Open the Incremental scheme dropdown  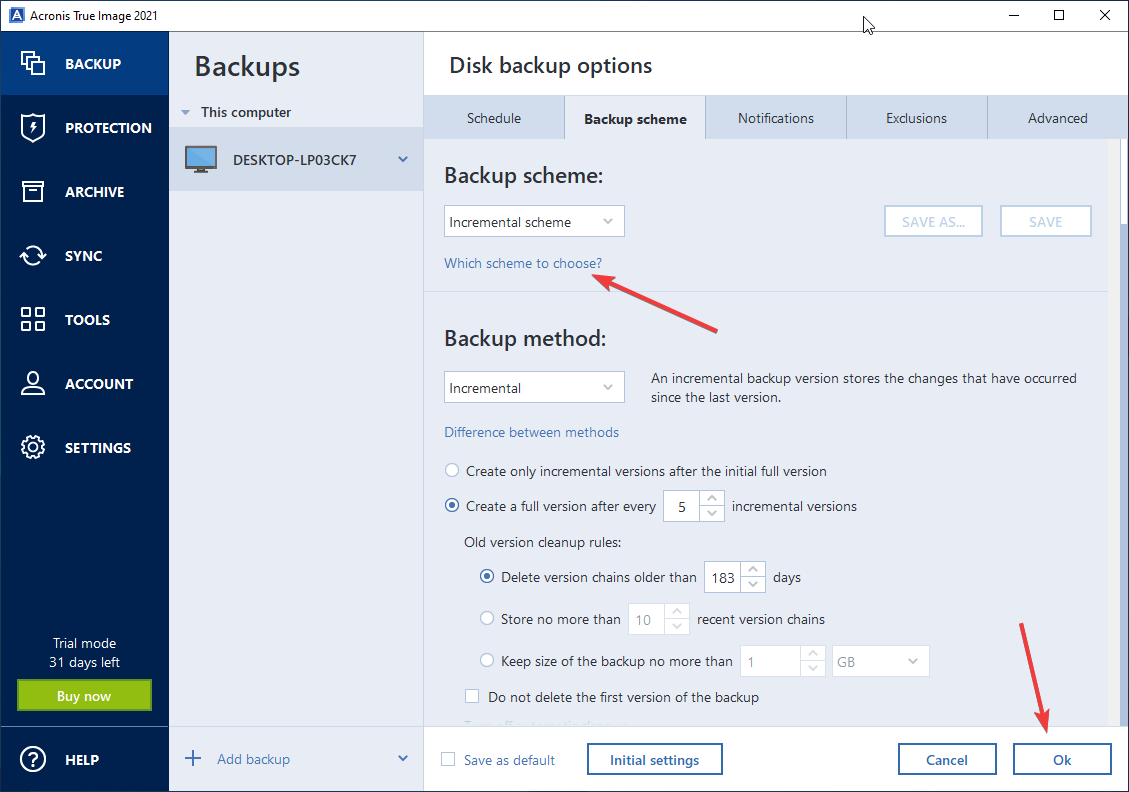534,222
